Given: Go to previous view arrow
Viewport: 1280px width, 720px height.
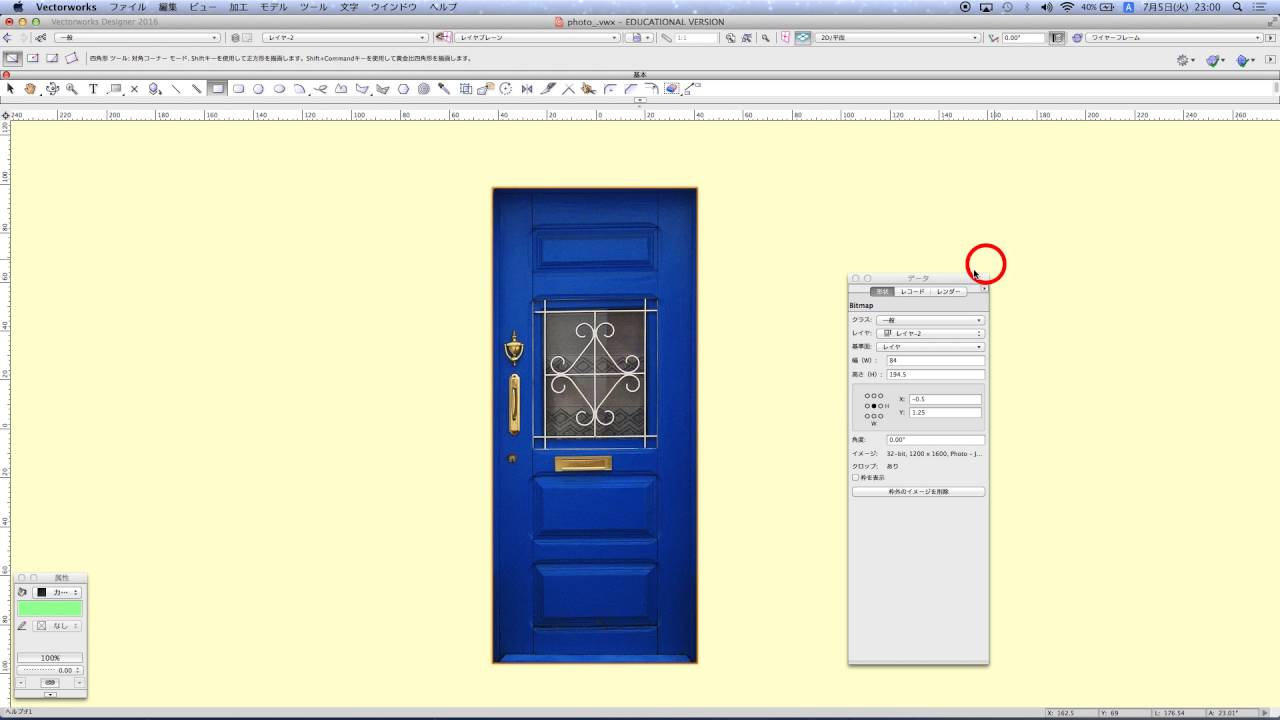Looking at the screenshot, I should point(7,38).
